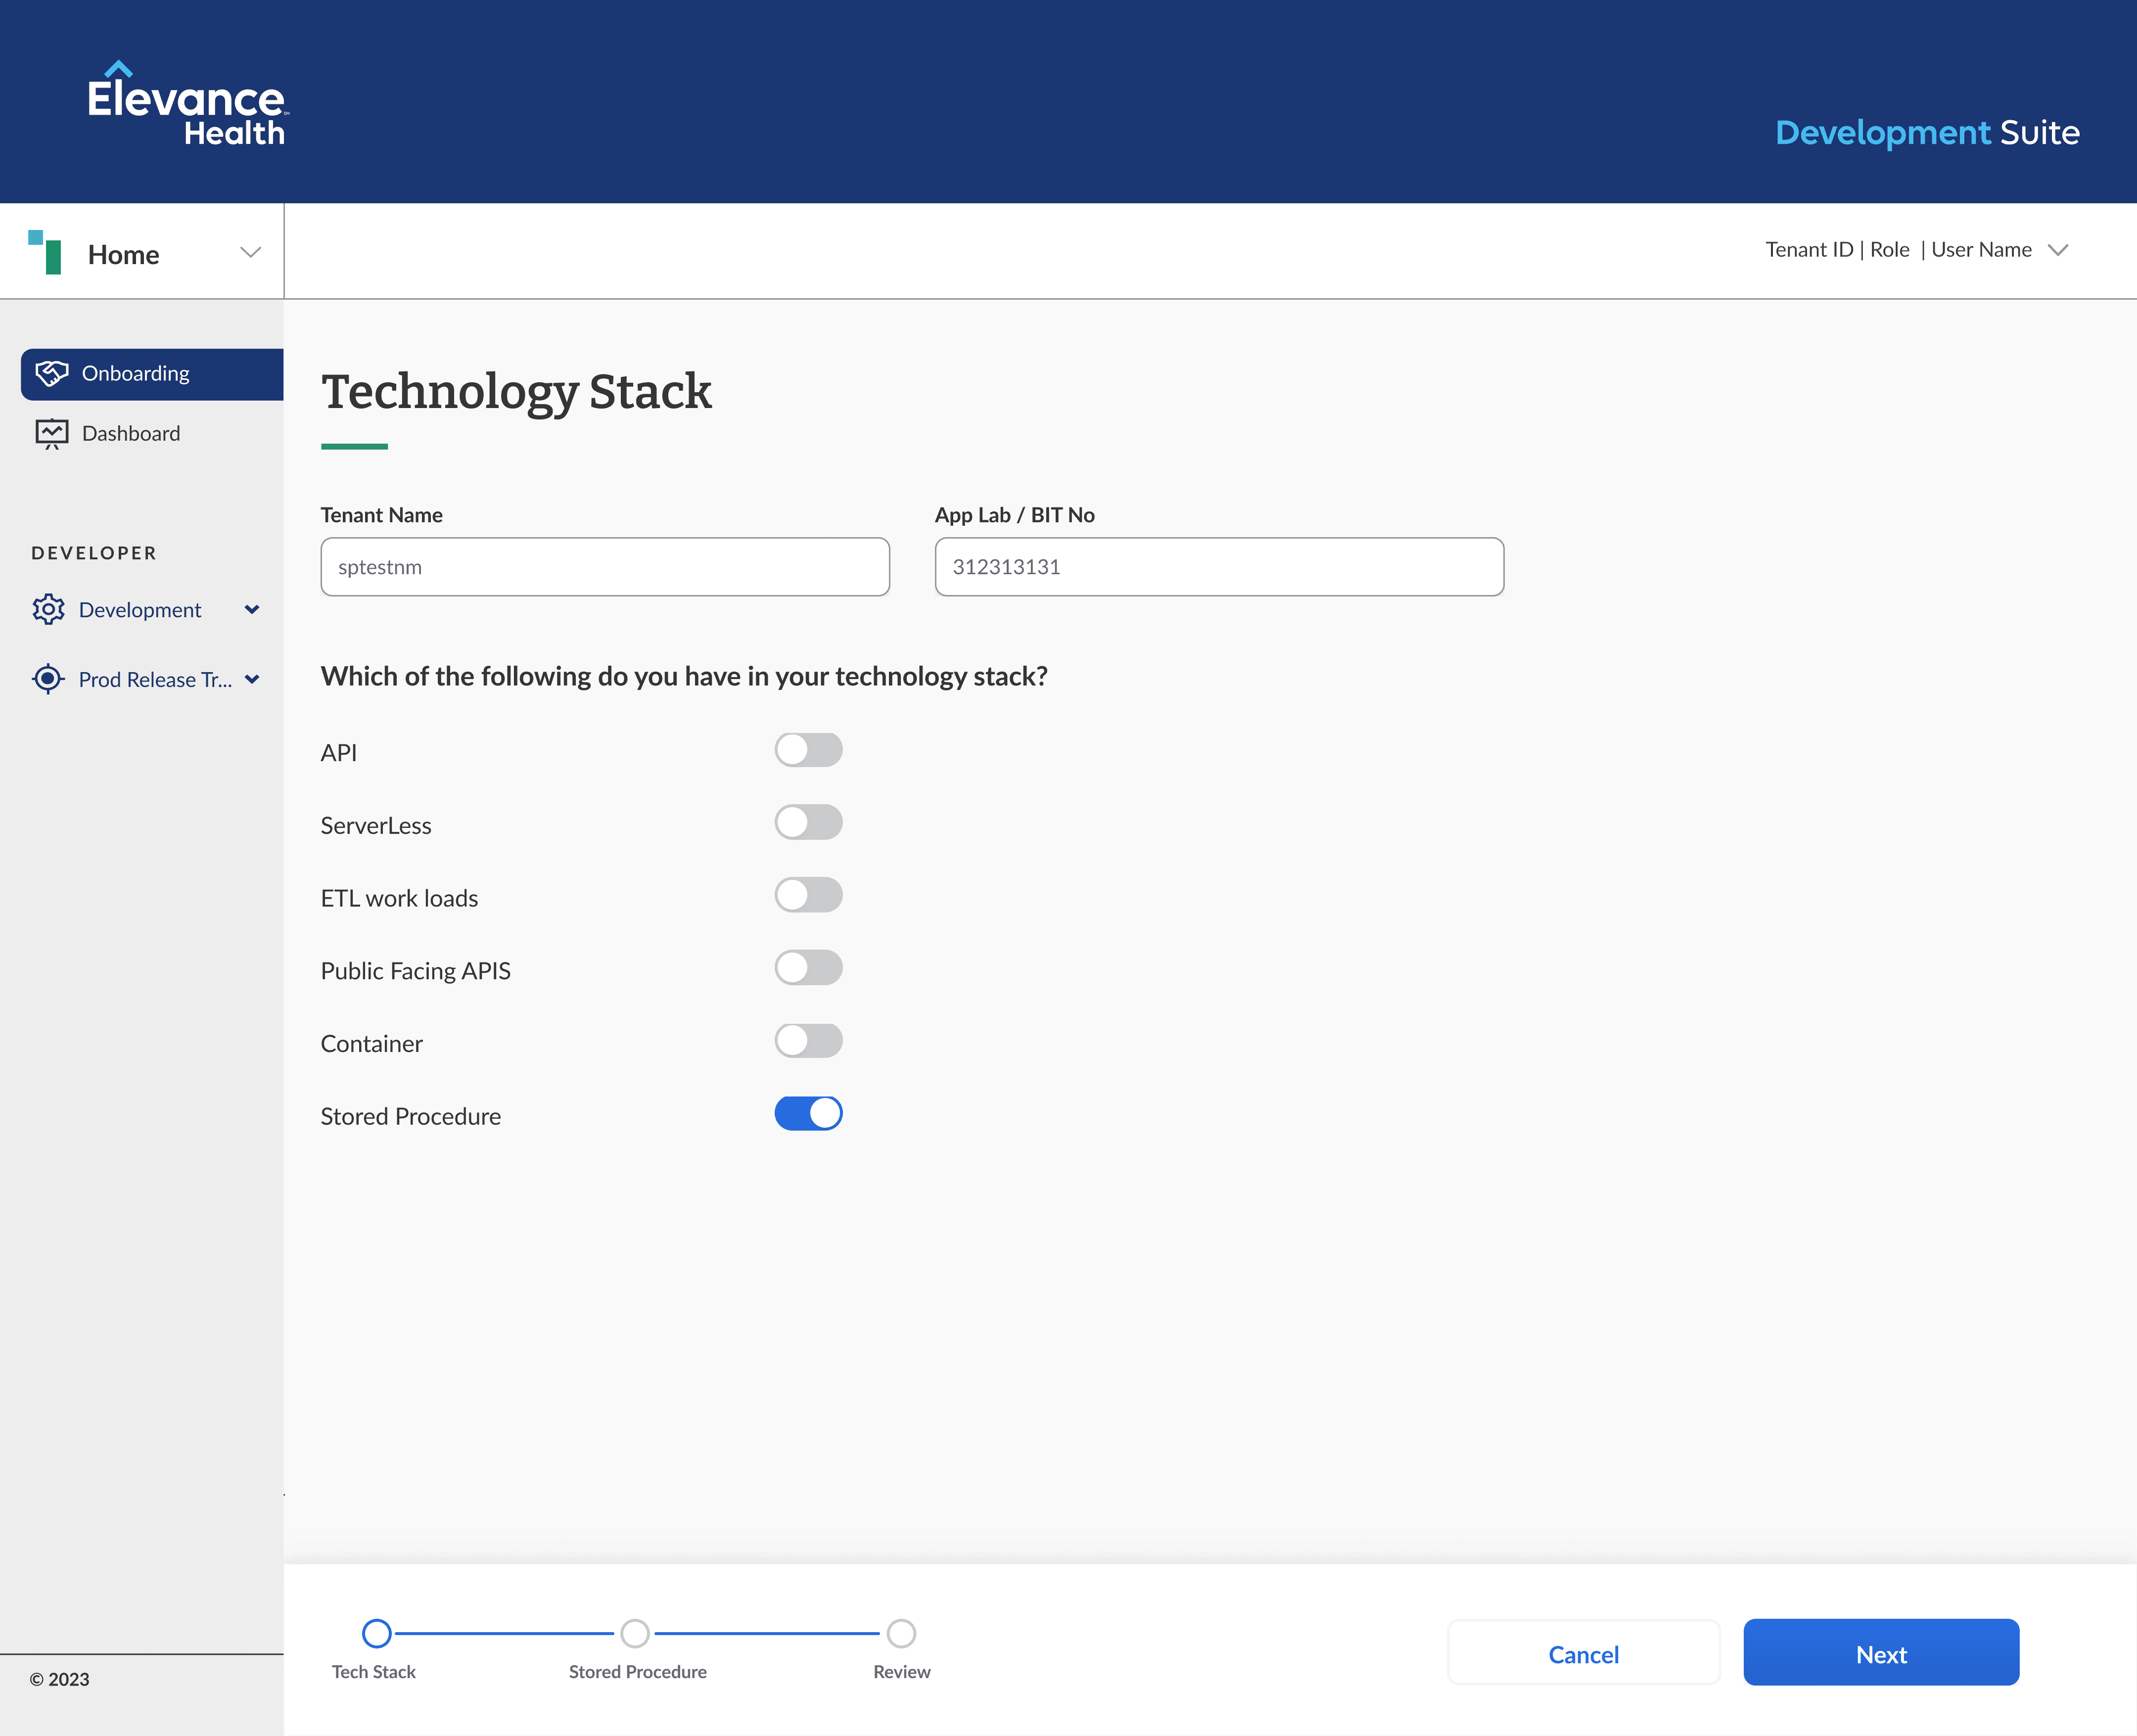
Task: Click the Home green square icon
Action: coord(46,252)
